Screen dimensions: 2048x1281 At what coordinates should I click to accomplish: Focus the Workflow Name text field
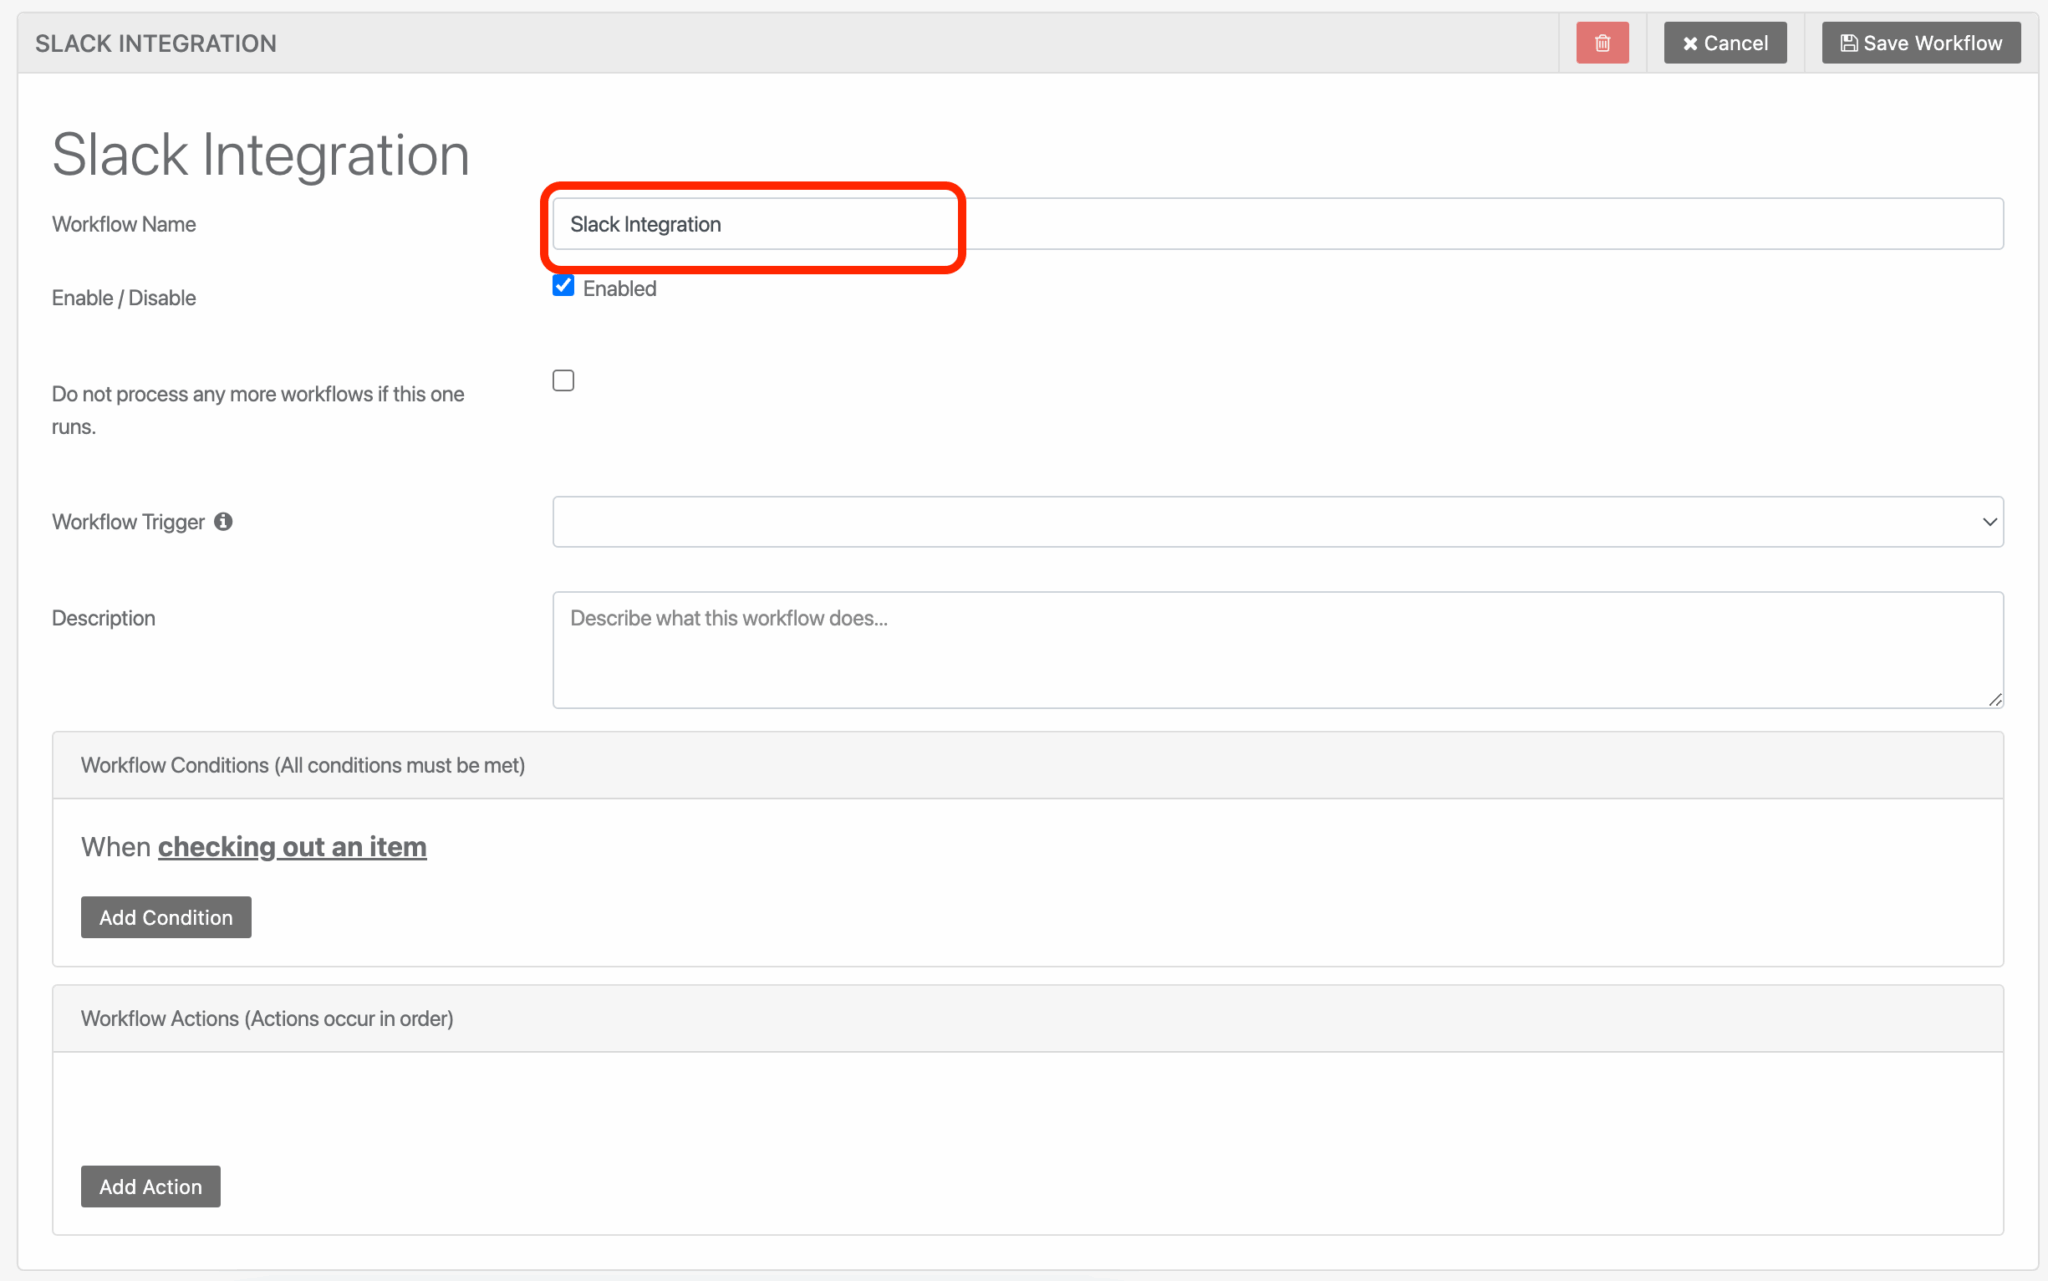click(x=1276, y=224)
